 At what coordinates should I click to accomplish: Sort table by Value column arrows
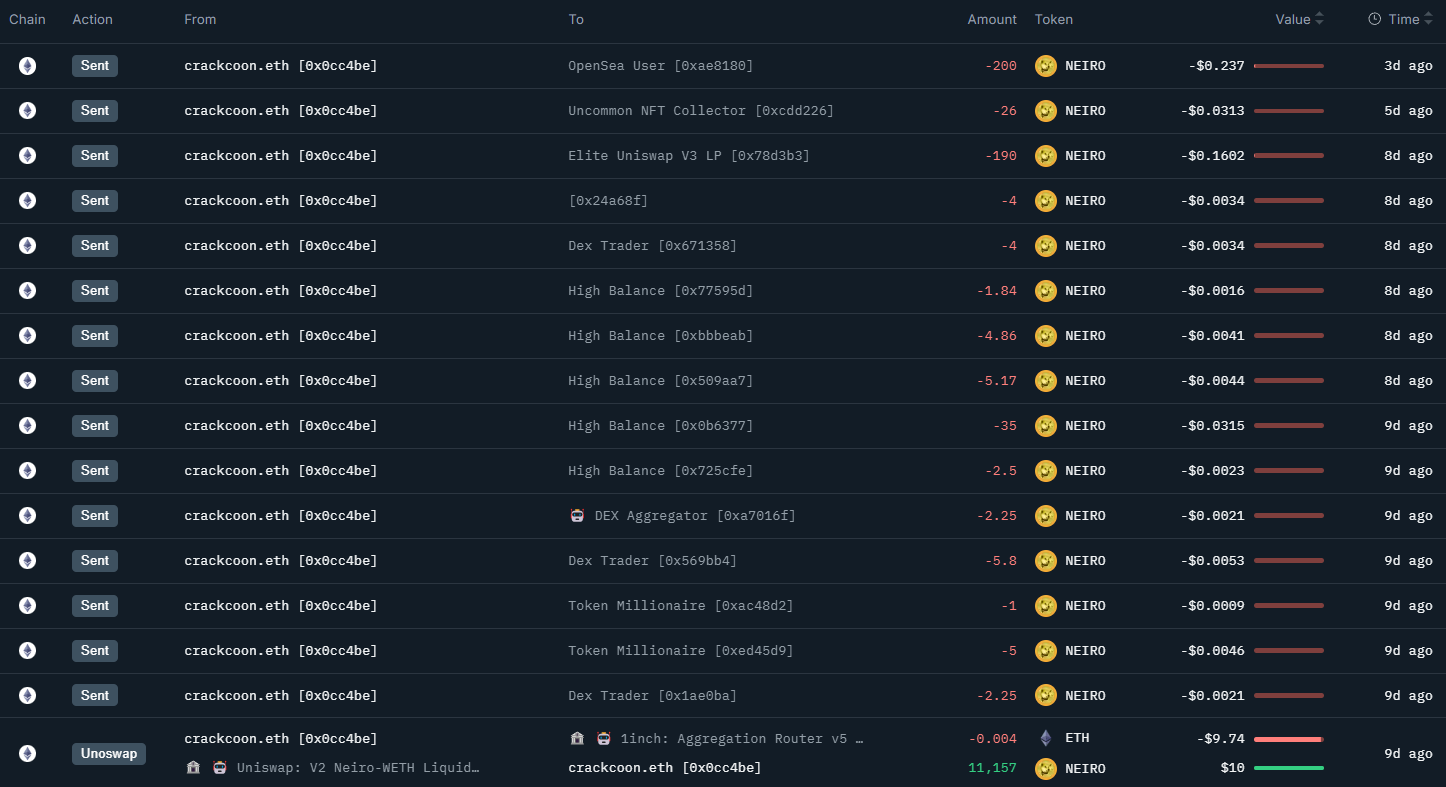click(x=1319, y=19)
